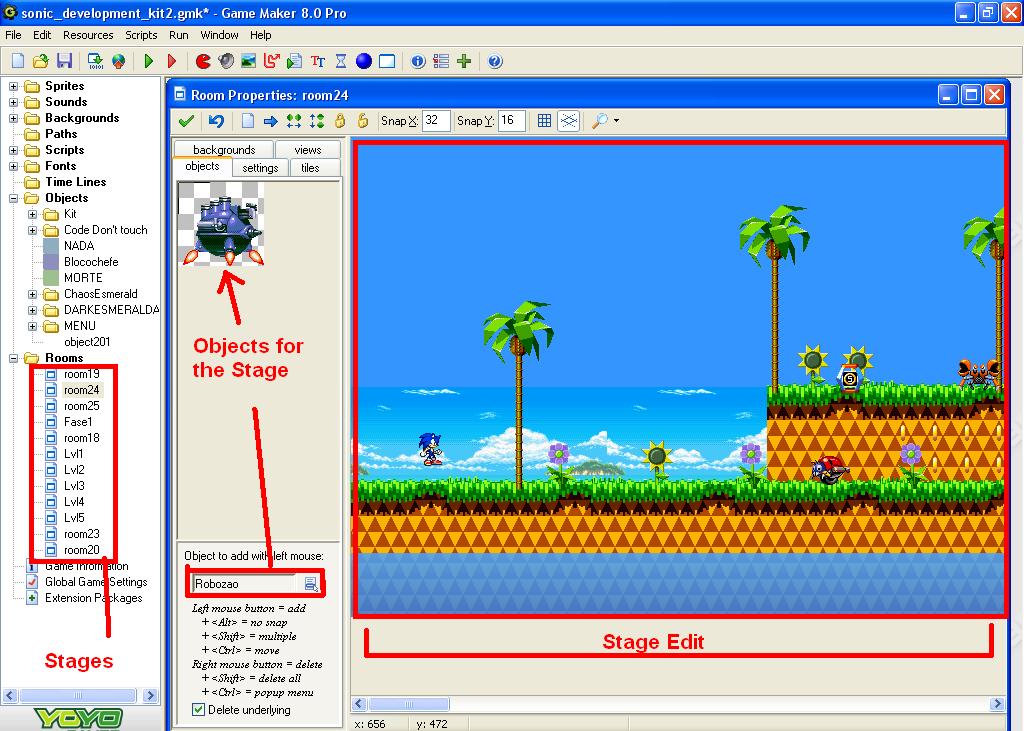
Task: Open the Run menu
Action: [178, 35]
